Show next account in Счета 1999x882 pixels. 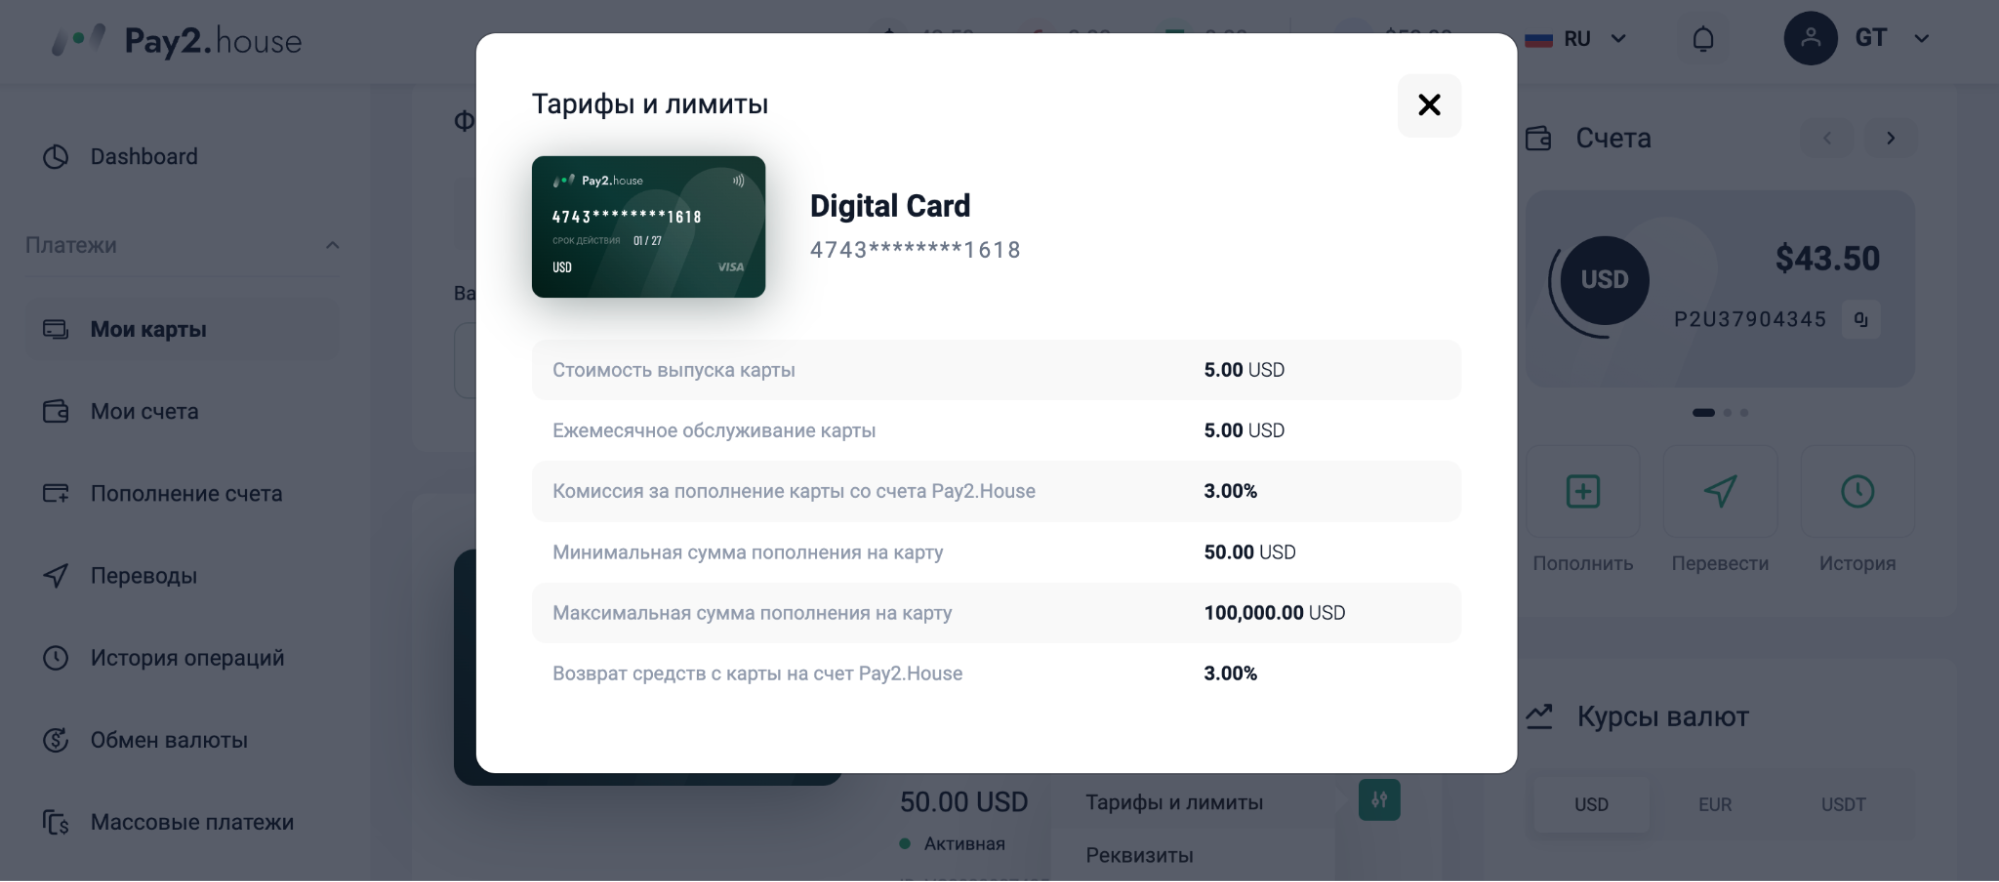(x=1890, y=138)
